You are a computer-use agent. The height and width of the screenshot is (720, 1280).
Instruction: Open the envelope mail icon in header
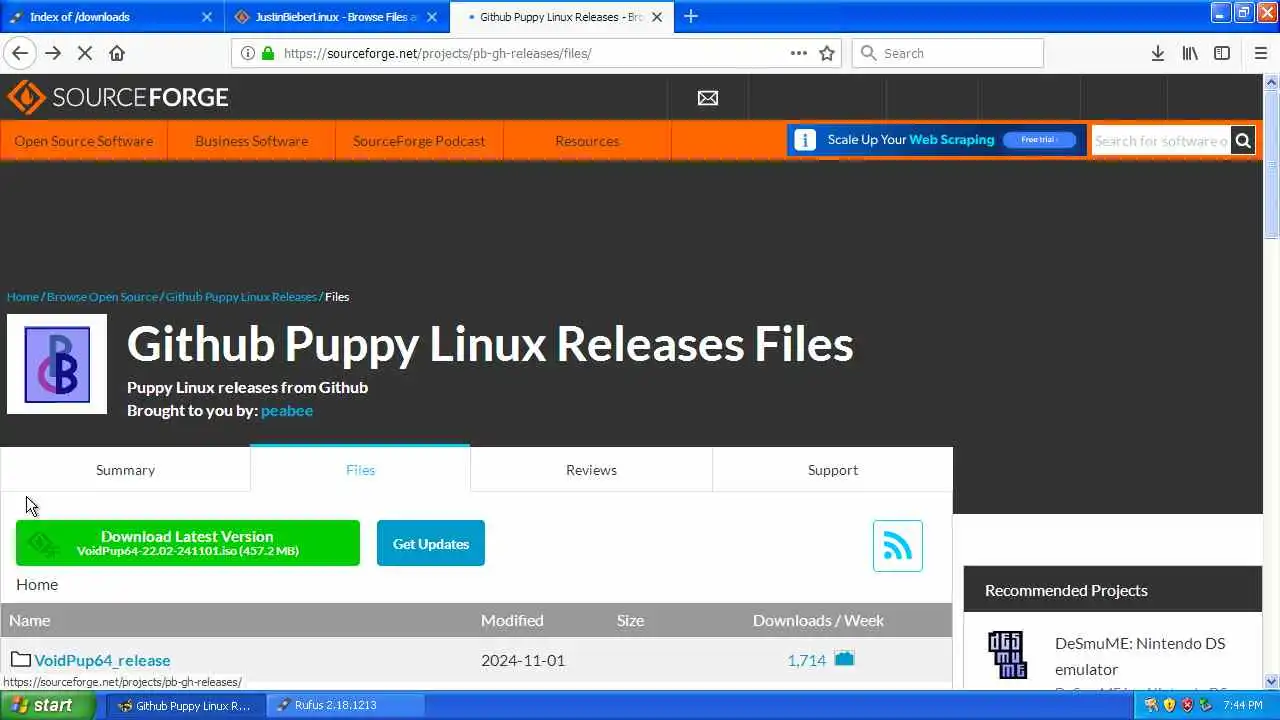tap(708, 98)
